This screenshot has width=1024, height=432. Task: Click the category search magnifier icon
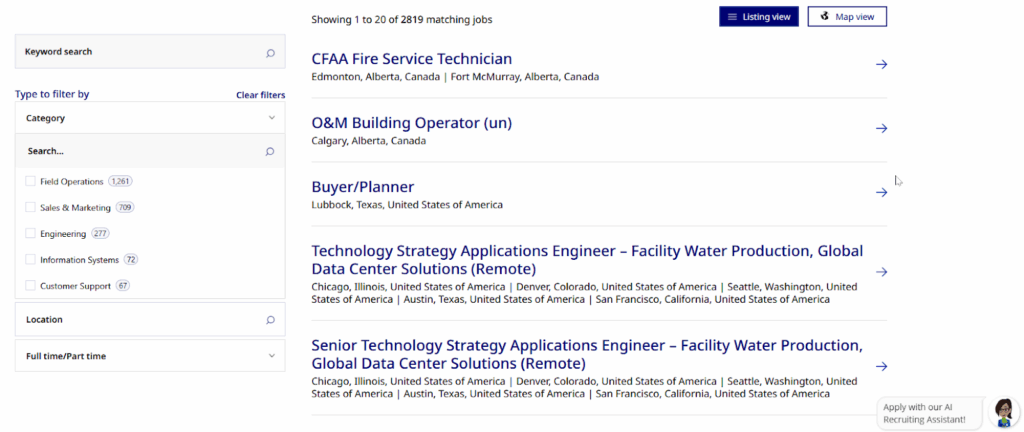pyautogui.click(x=270, y=151)
